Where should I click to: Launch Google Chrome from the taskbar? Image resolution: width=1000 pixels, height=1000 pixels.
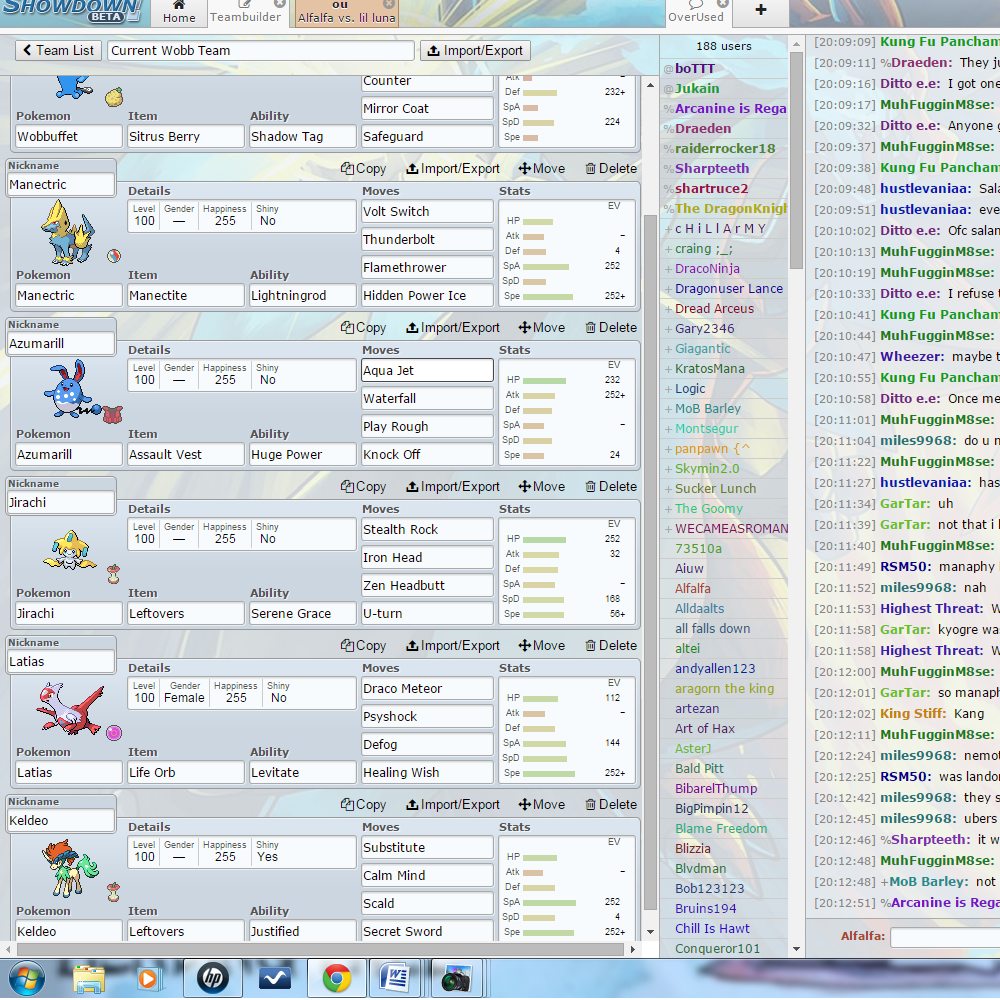[336, 977]
